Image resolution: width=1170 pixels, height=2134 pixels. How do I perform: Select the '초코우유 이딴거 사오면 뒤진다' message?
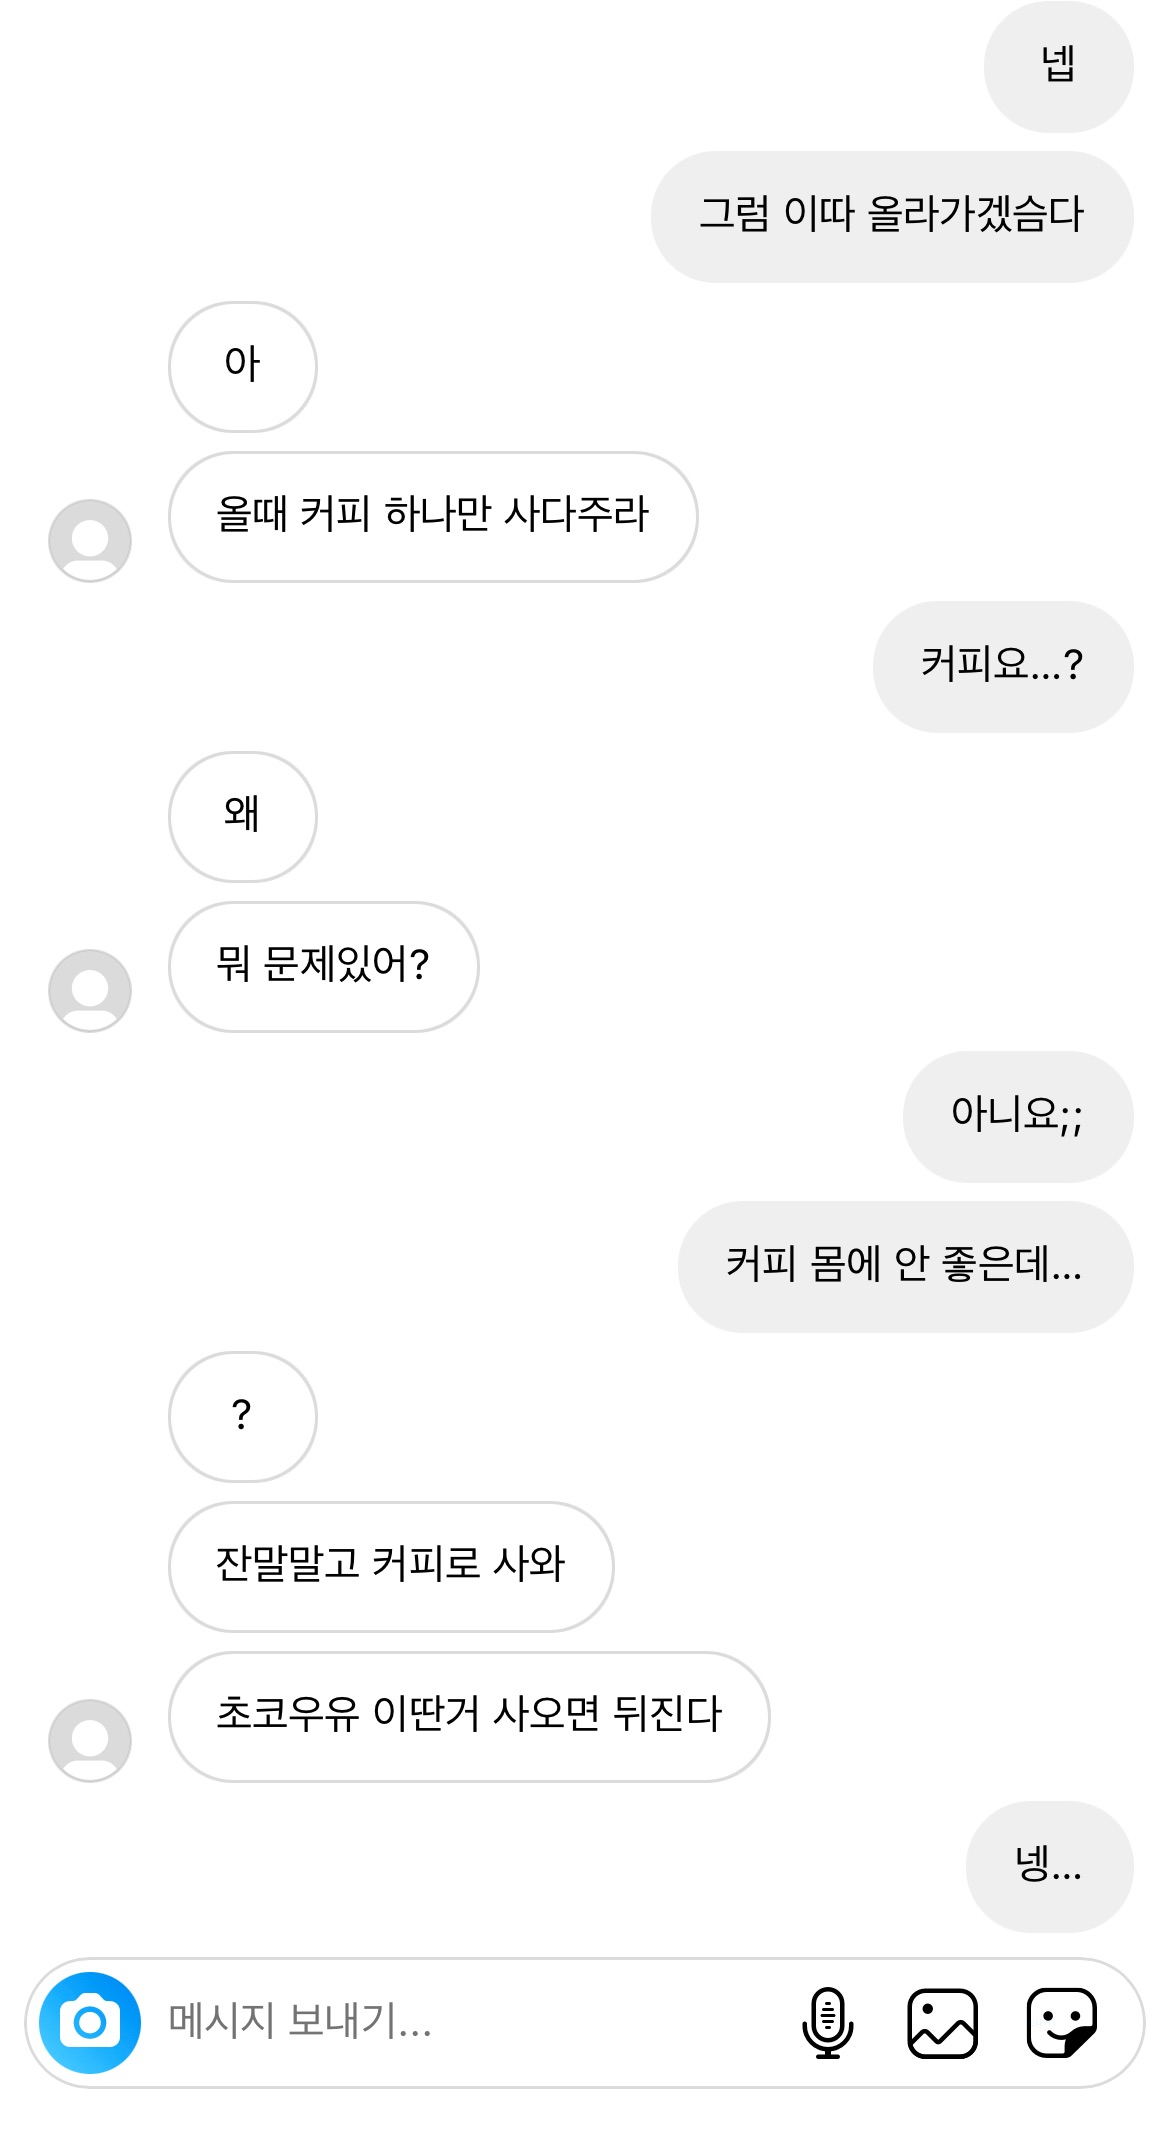469,1716
